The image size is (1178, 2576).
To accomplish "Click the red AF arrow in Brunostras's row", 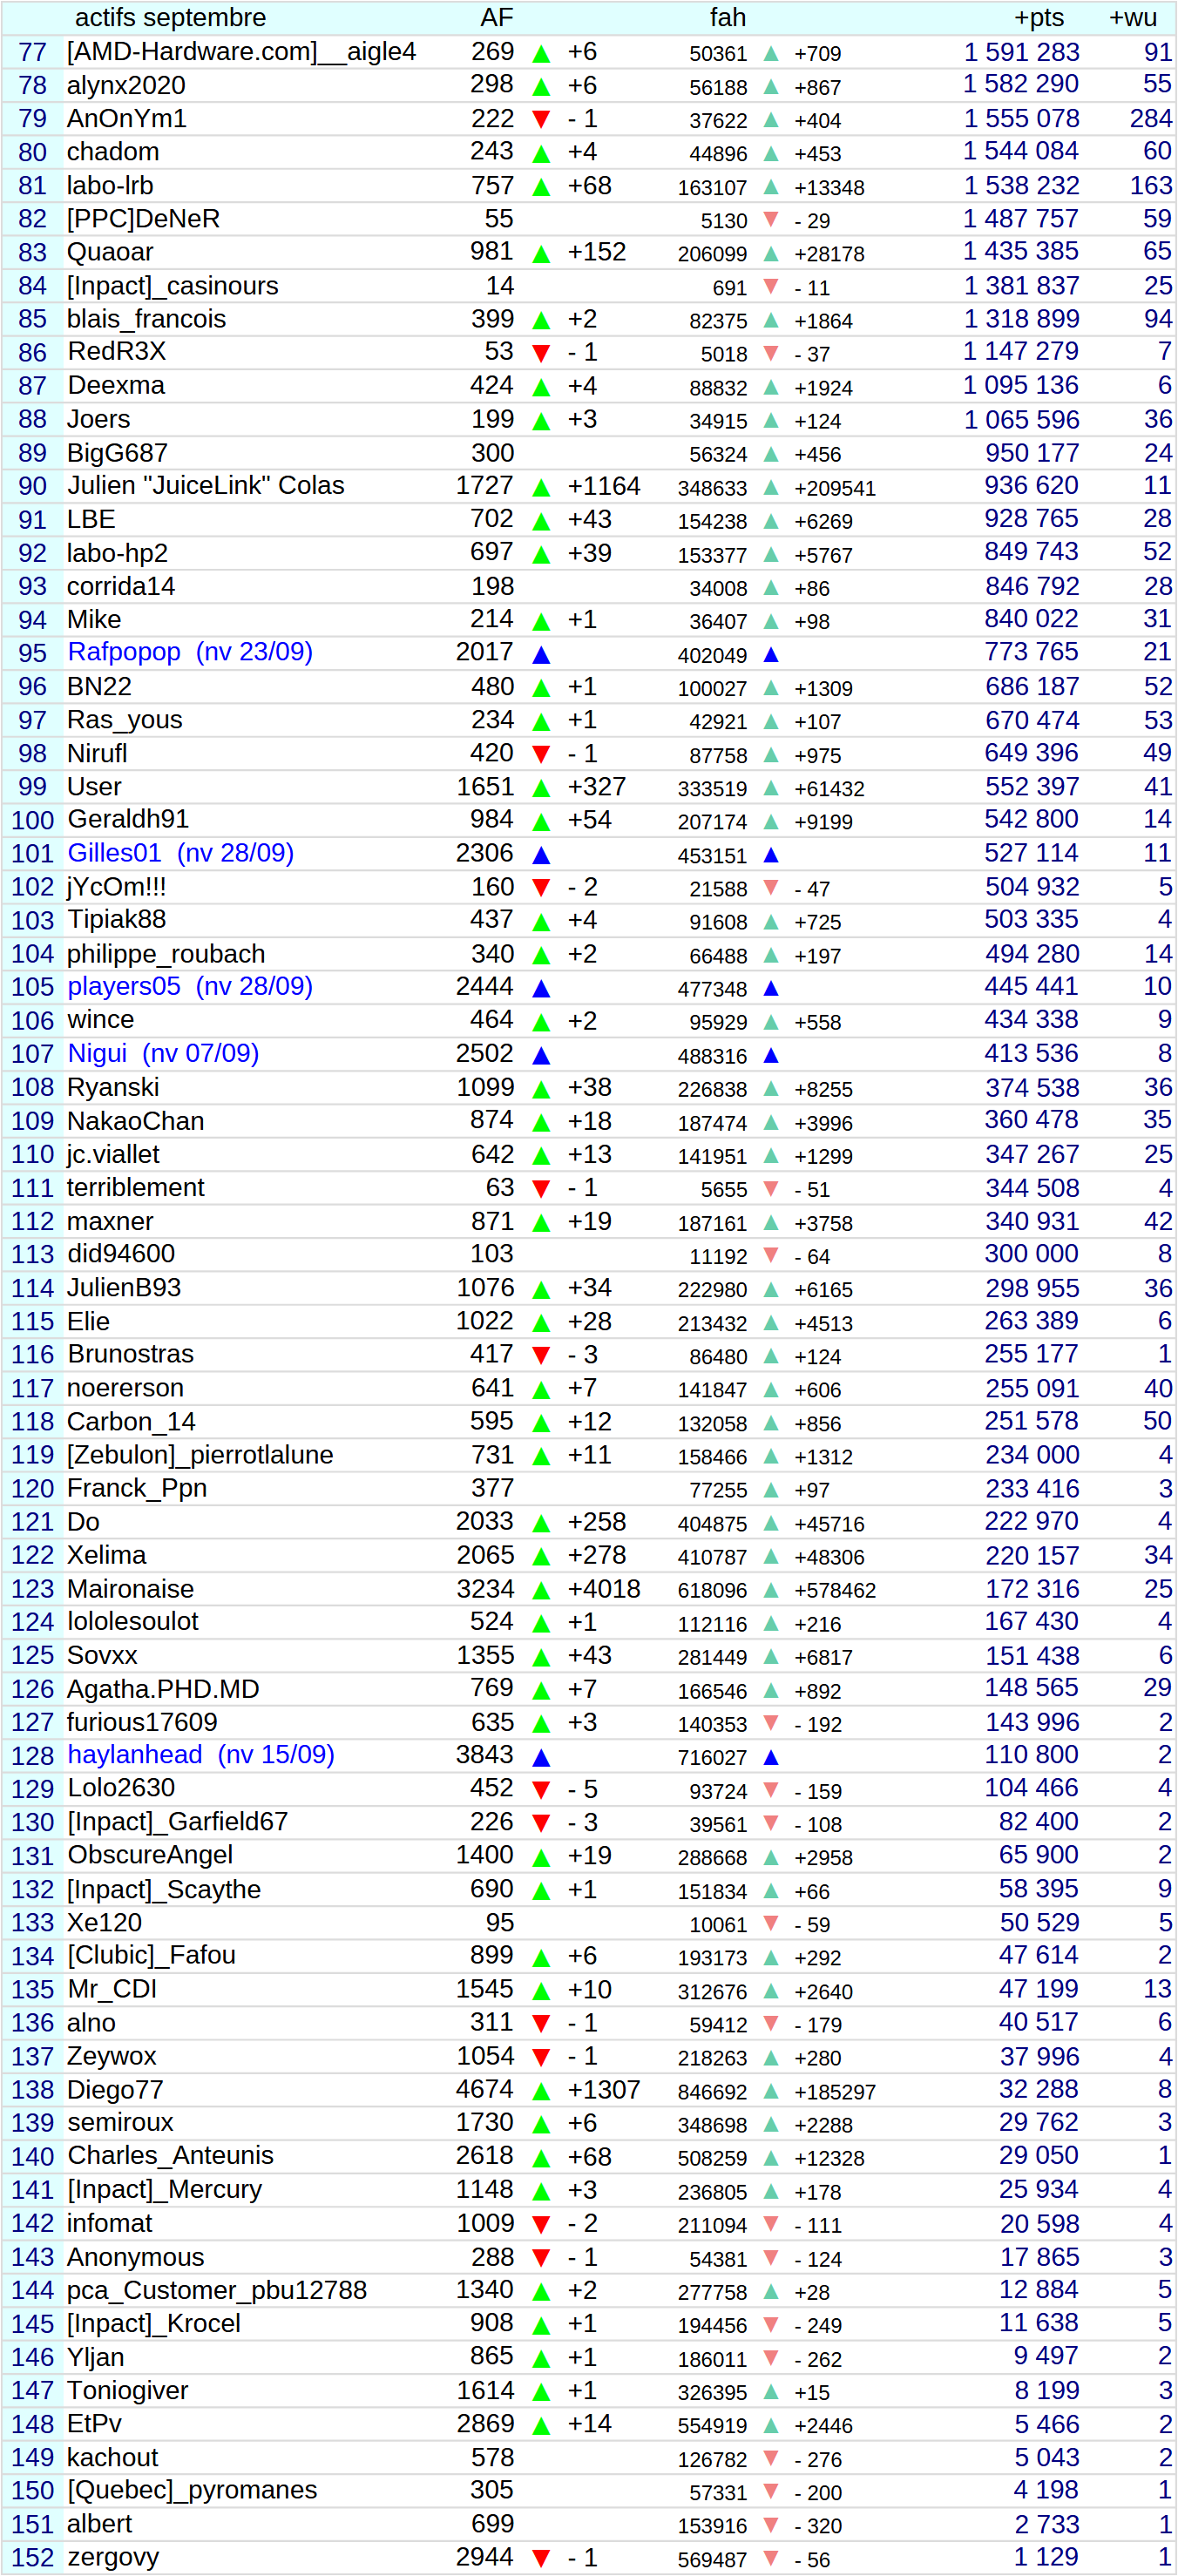I will tap(541, 1356).
